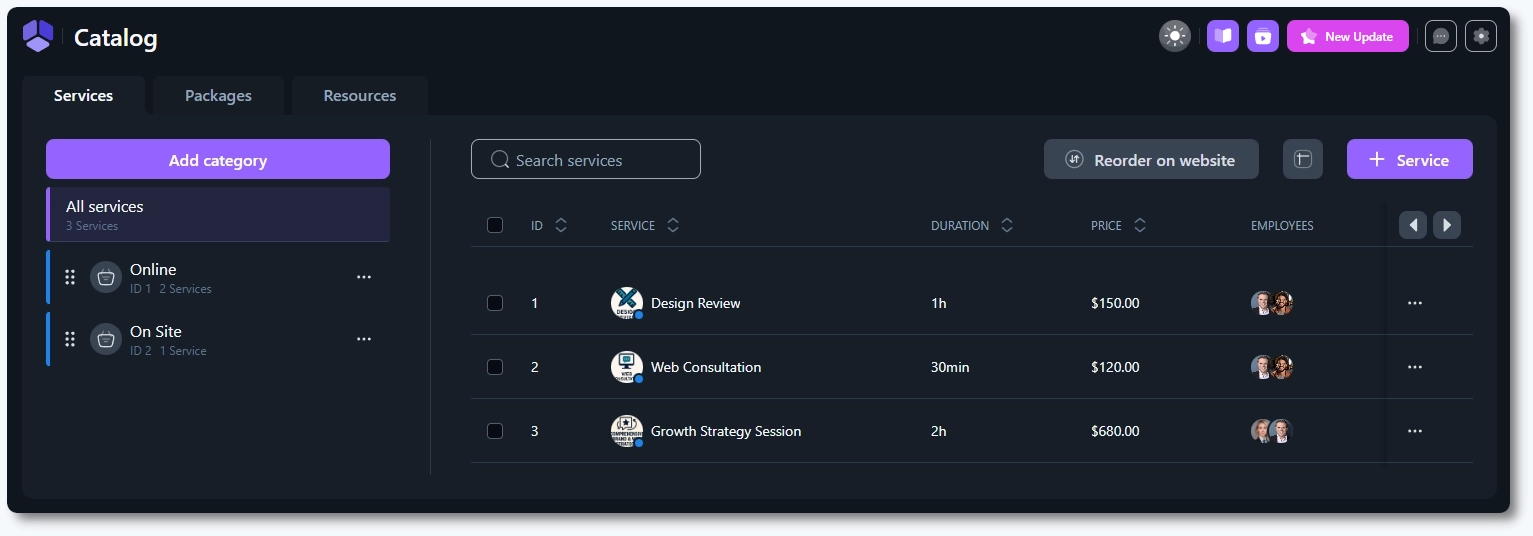Open options menu for Online category
1533x536 pixels.
coord(364,277)
